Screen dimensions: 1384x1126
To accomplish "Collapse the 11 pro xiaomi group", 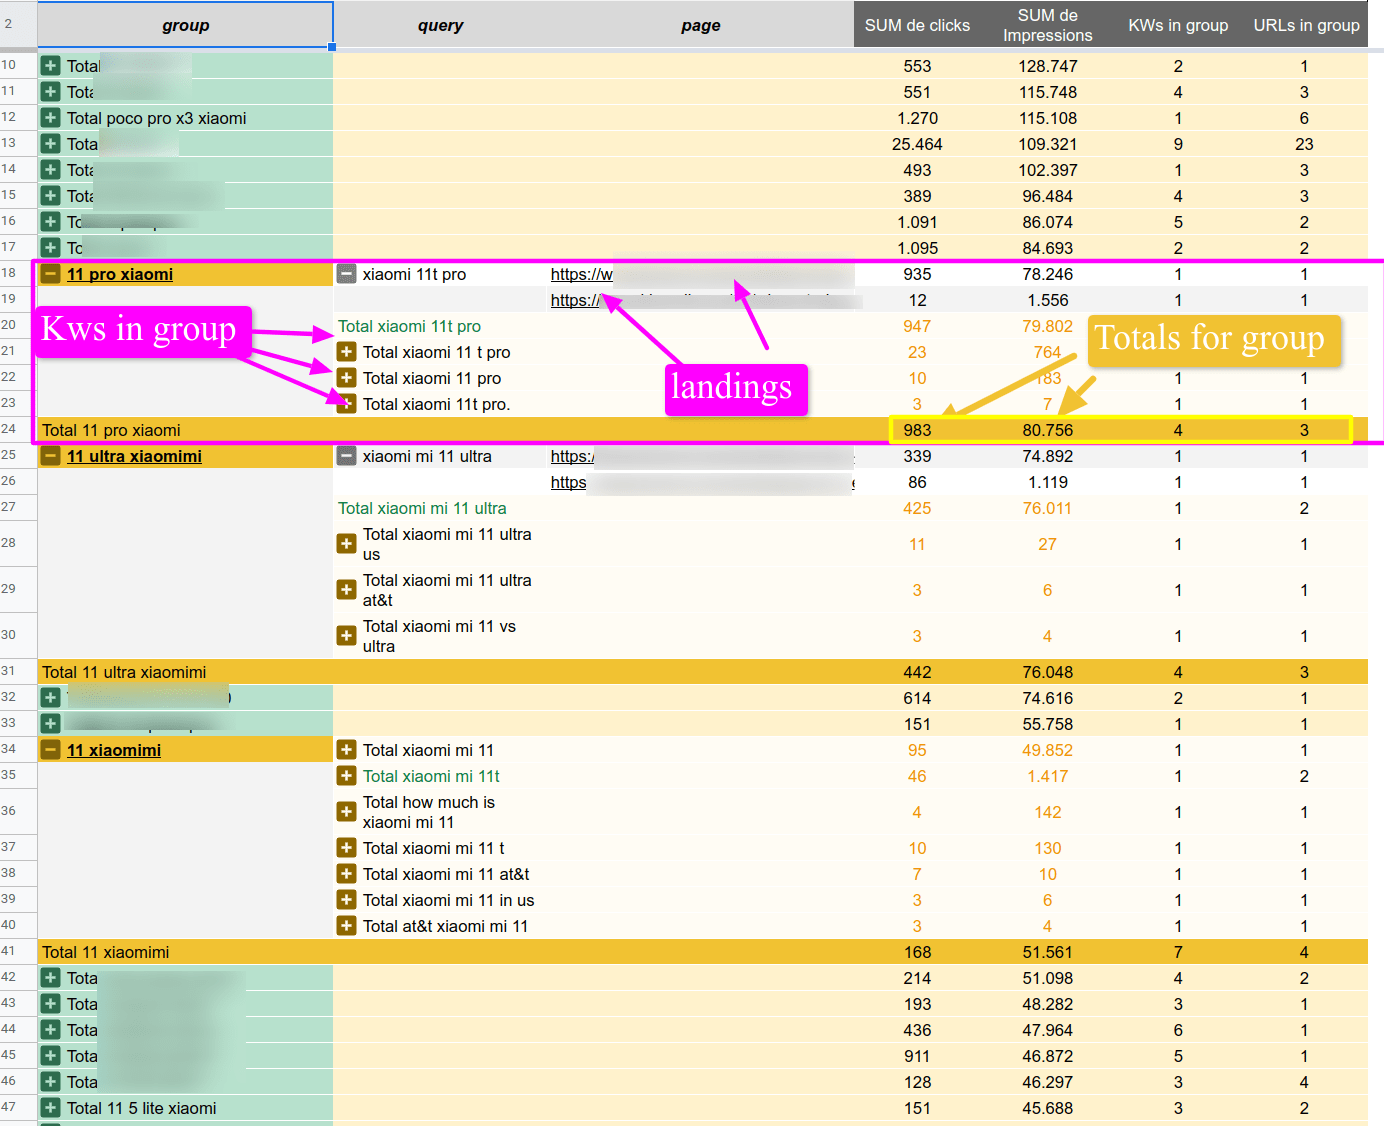I will [51, 274].
